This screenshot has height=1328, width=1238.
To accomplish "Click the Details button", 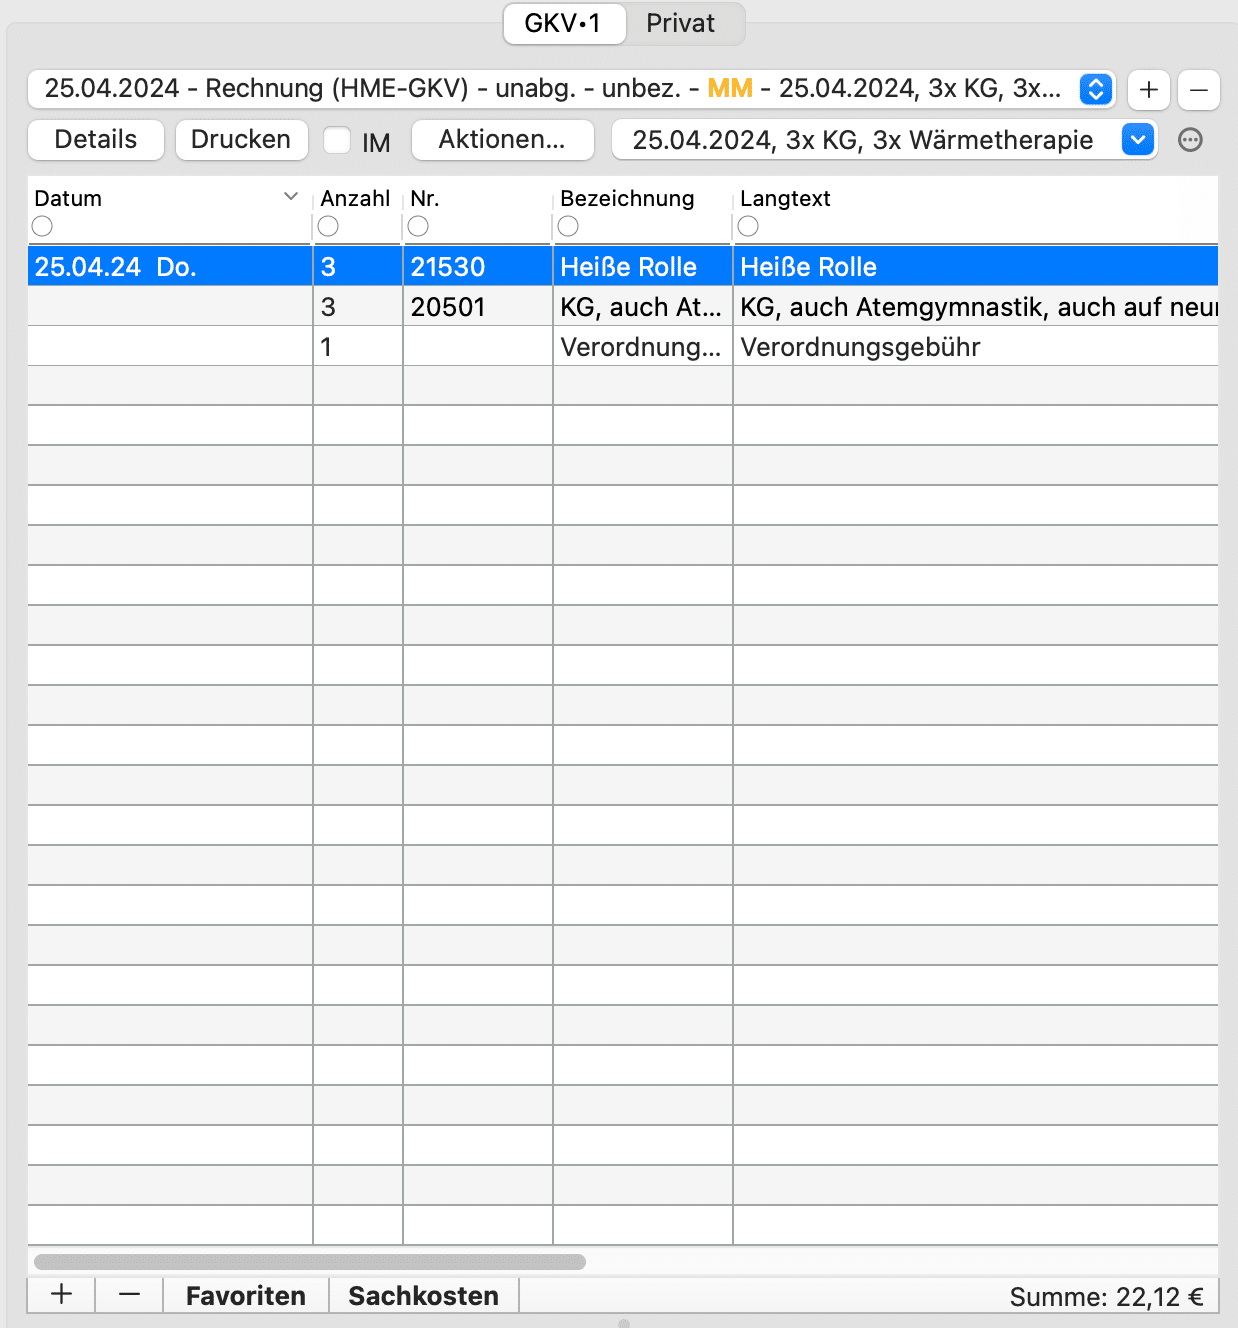I will pyautogui.click(x=95, y=140).
